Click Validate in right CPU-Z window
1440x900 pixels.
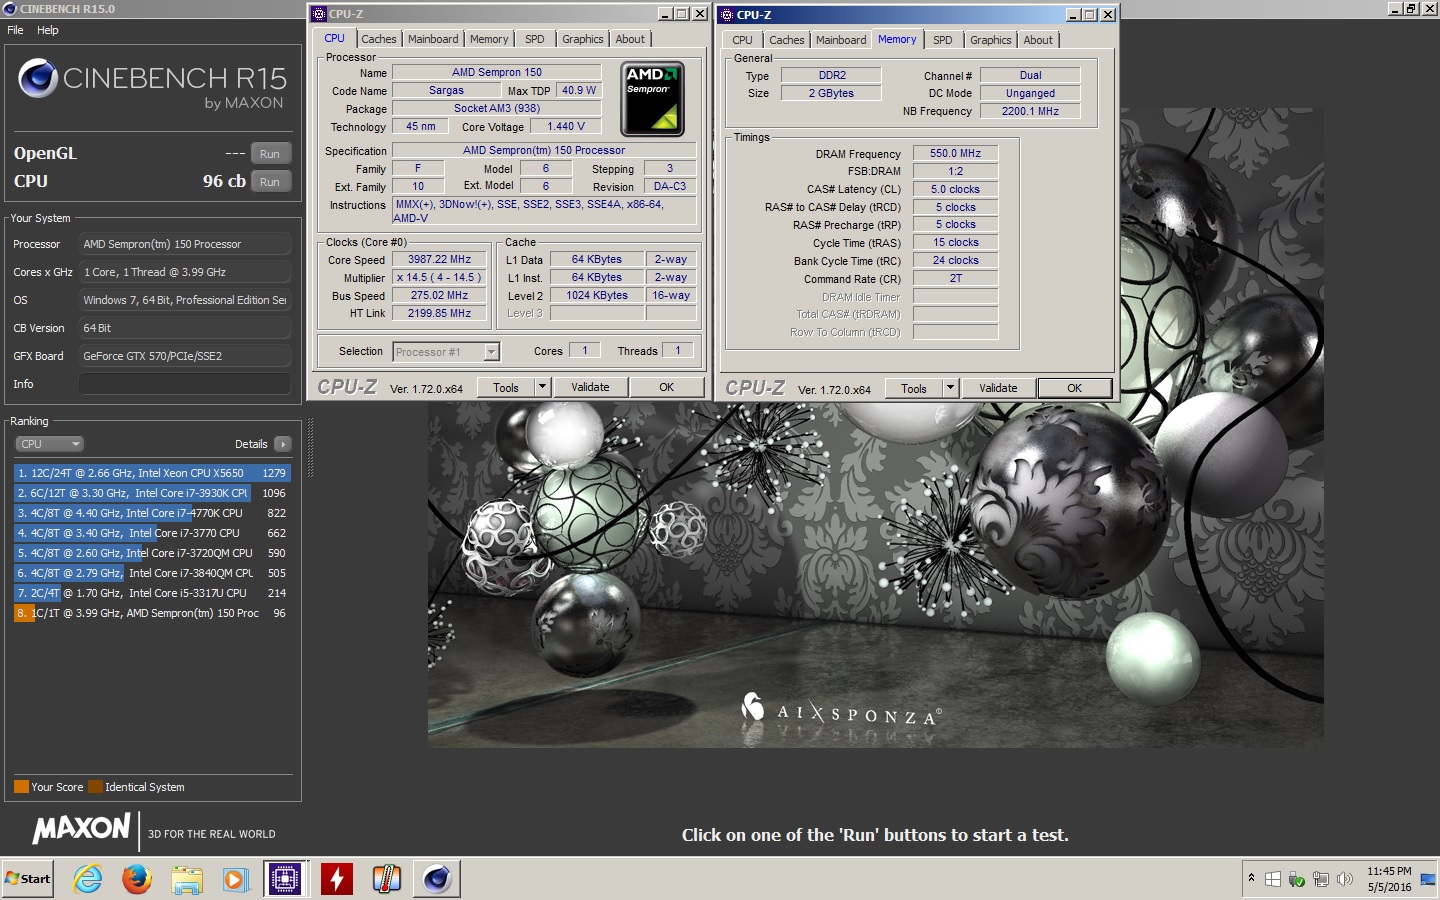998,388
